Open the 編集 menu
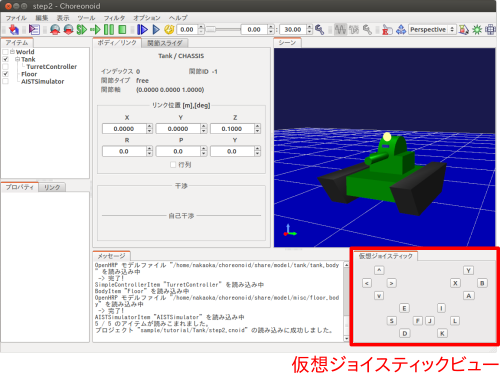Image resolution: width=500 pixels, height=373 pixels. [x=42, y=18]
